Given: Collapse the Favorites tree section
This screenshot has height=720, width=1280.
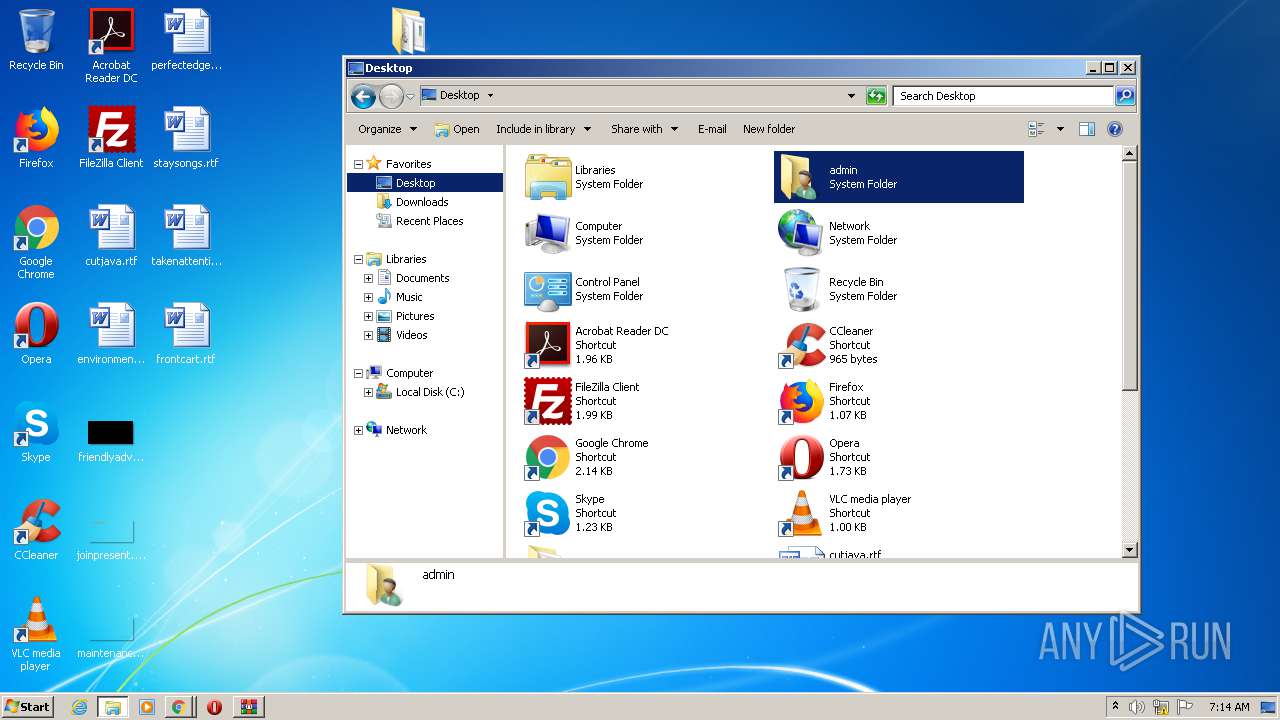Looking at the screenshot, I should point(358,164).
